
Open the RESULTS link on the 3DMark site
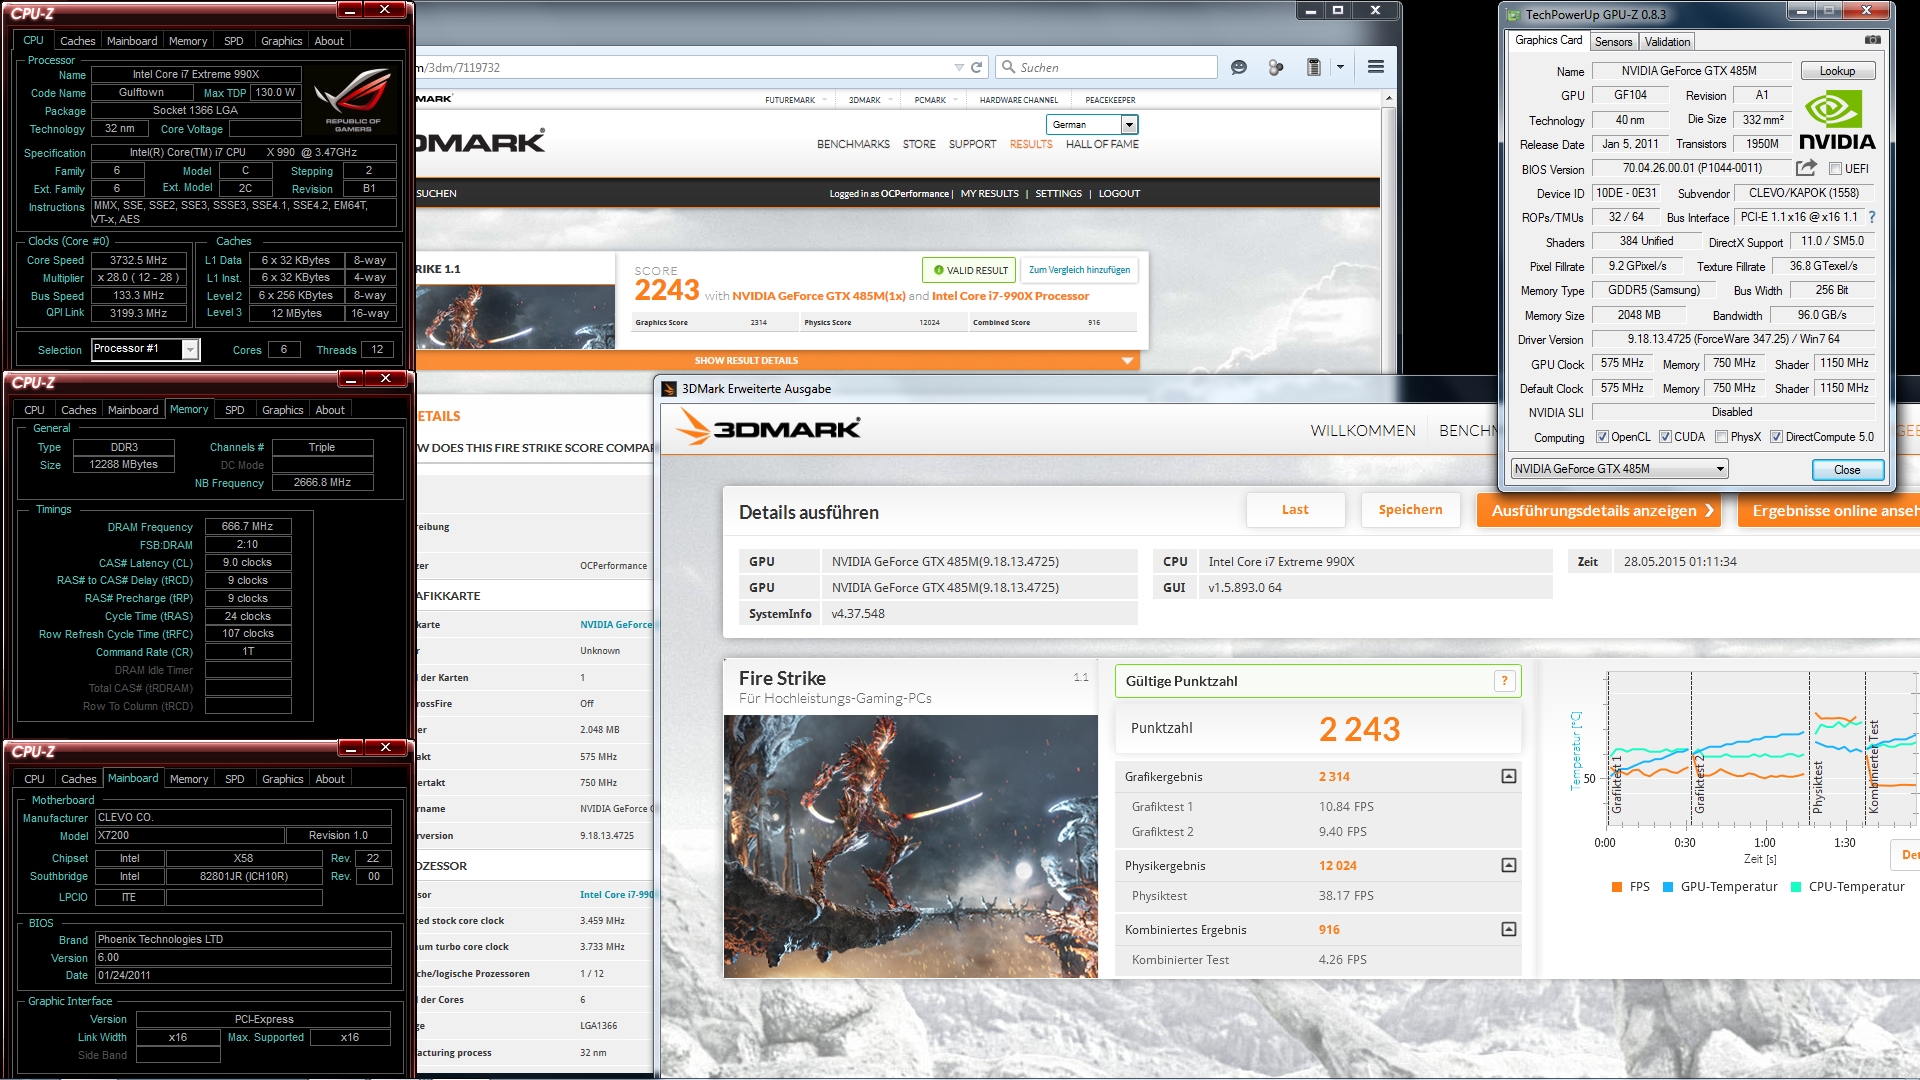1031,144
